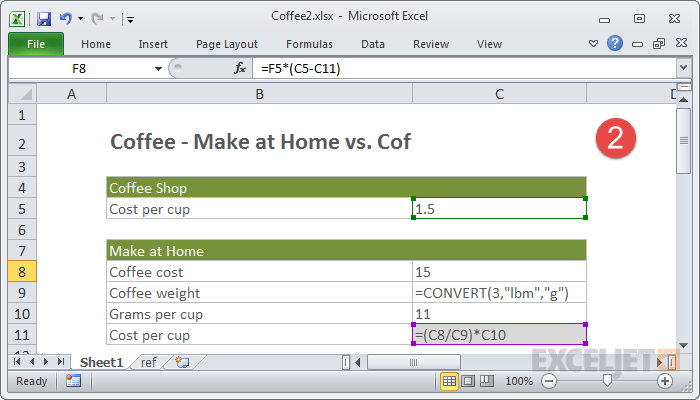Select row 11 header

[x=22, y=335]
